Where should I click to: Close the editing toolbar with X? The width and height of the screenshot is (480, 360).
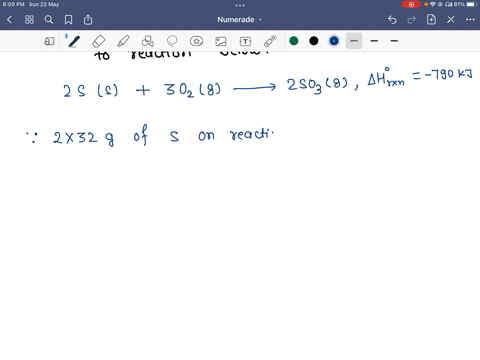pyautogui.click(x=451, y=20)
